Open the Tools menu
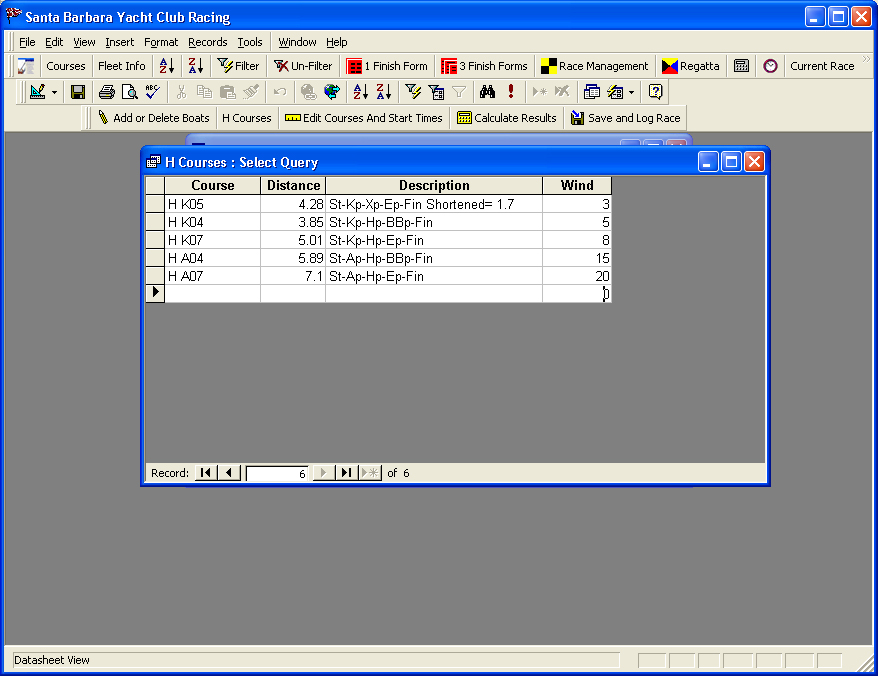Viewport: 878px width, 676px height. tap(250, 42)
